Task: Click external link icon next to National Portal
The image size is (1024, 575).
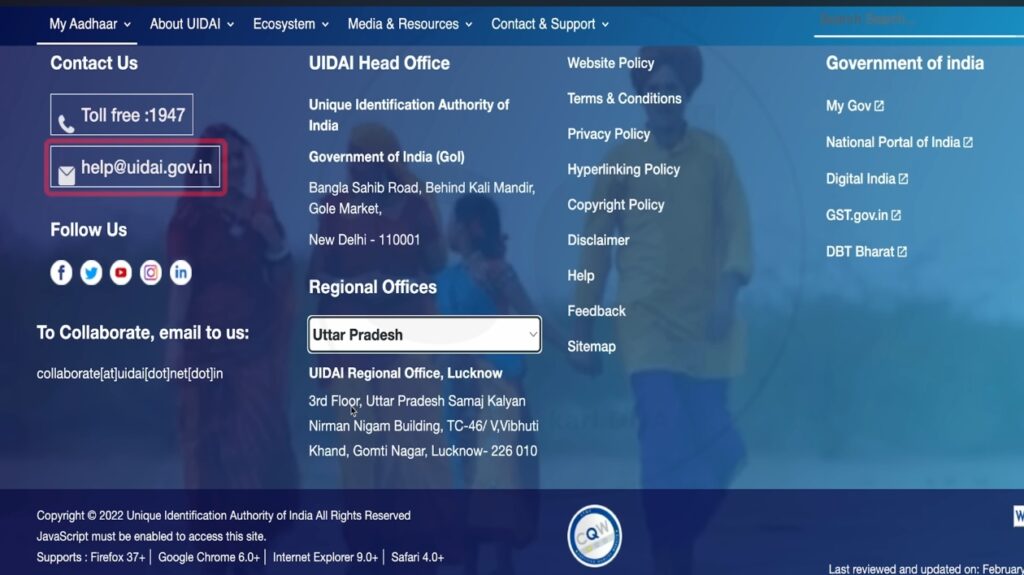Action: click(968, 142)
